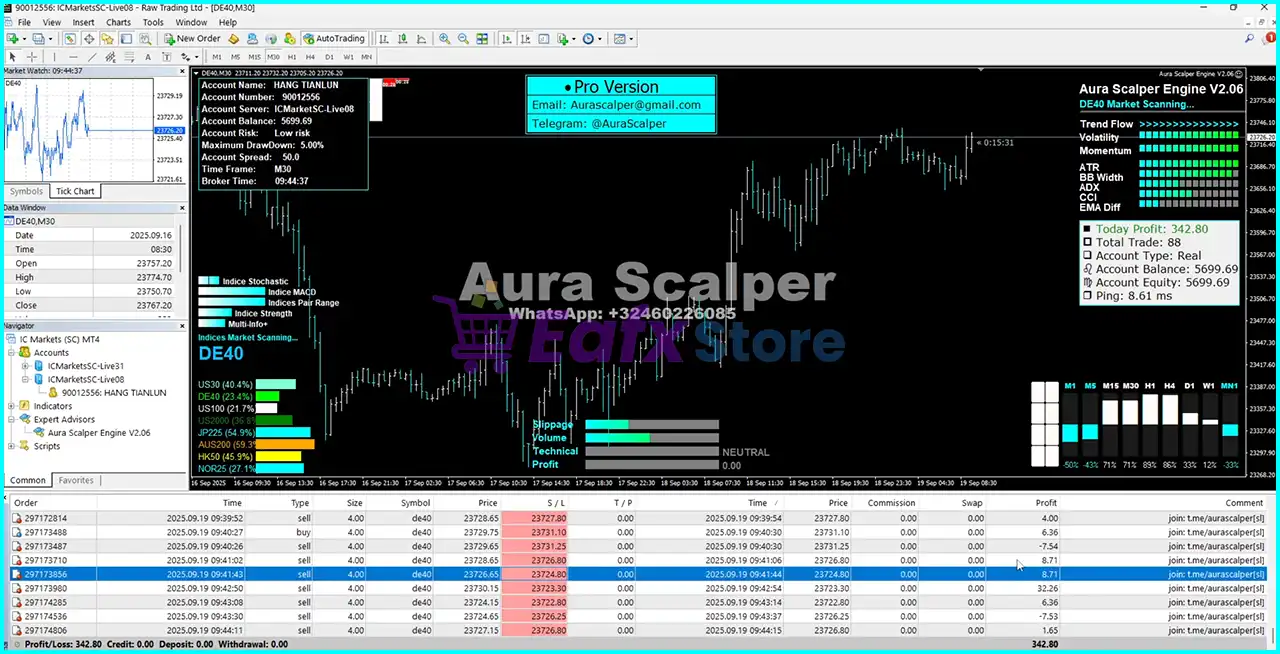Tile chart windows icon

pos(482,39)
